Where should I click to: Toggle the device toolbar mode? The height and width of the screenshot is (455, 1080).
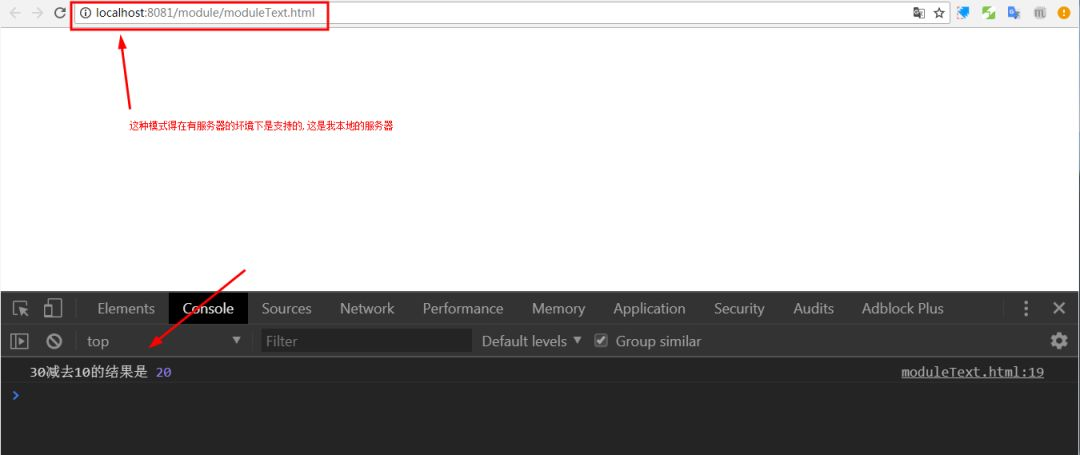coord(52,308)
